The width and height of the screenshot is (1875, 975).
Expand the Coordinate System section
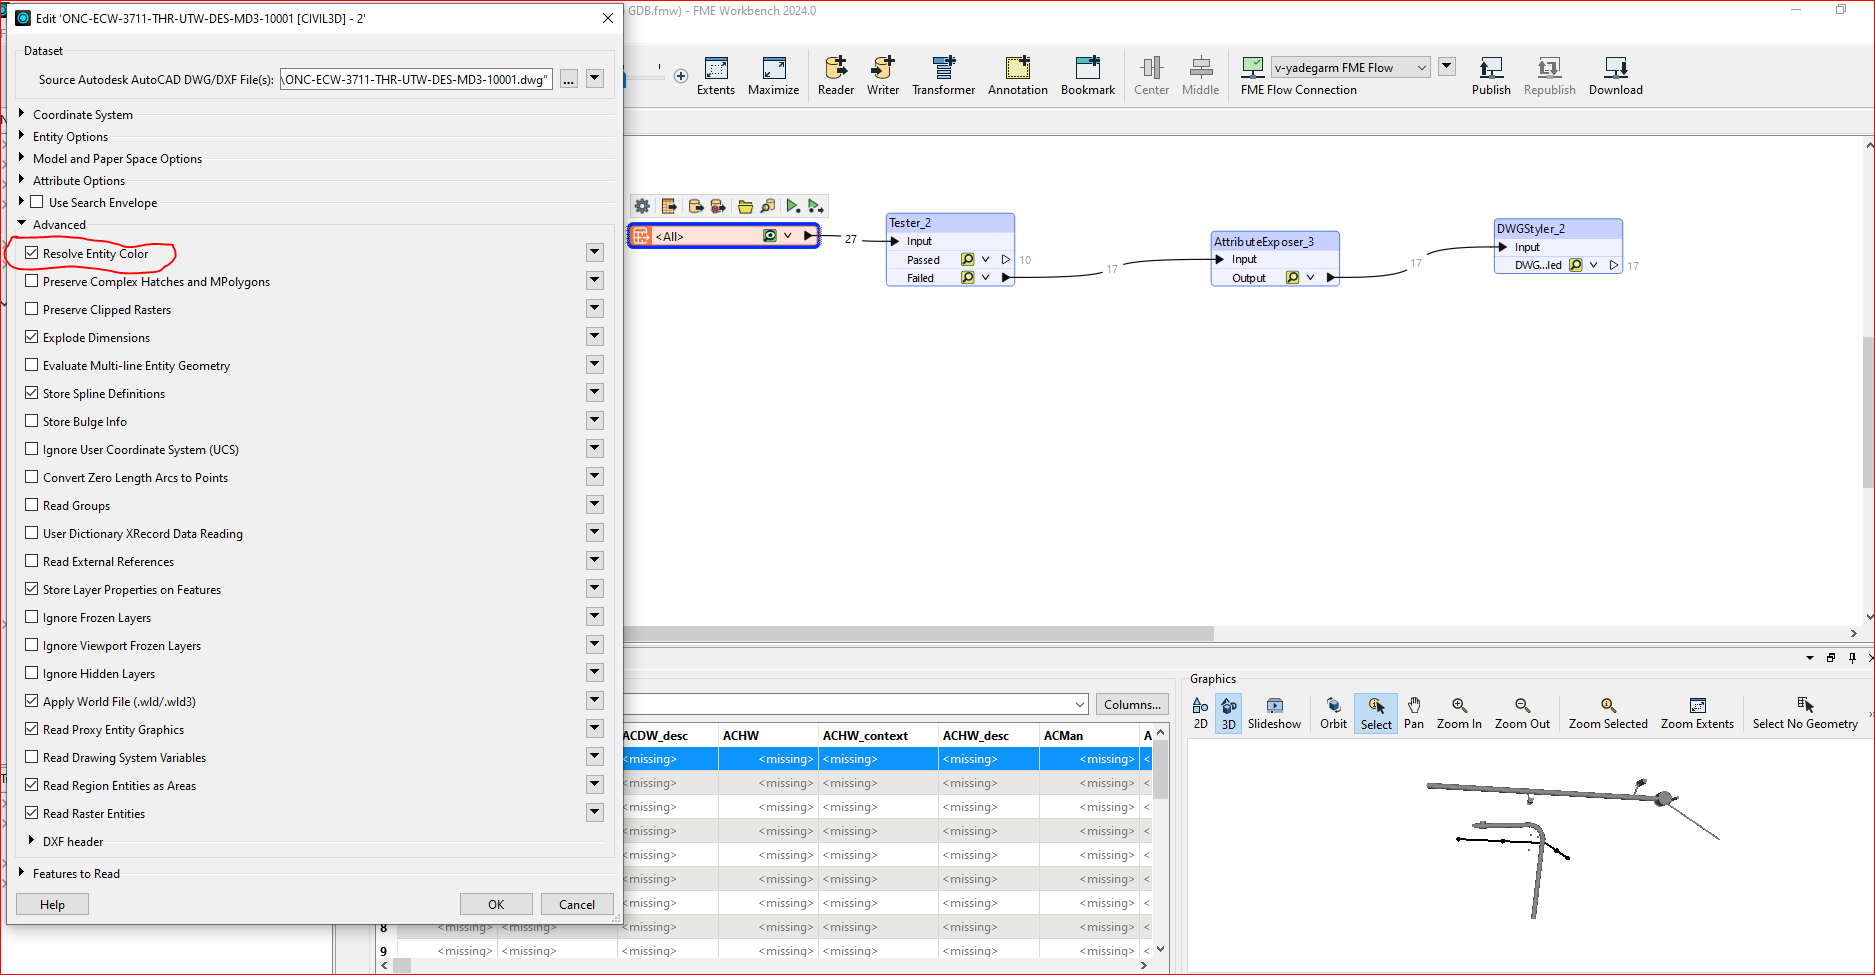[22, 114]
